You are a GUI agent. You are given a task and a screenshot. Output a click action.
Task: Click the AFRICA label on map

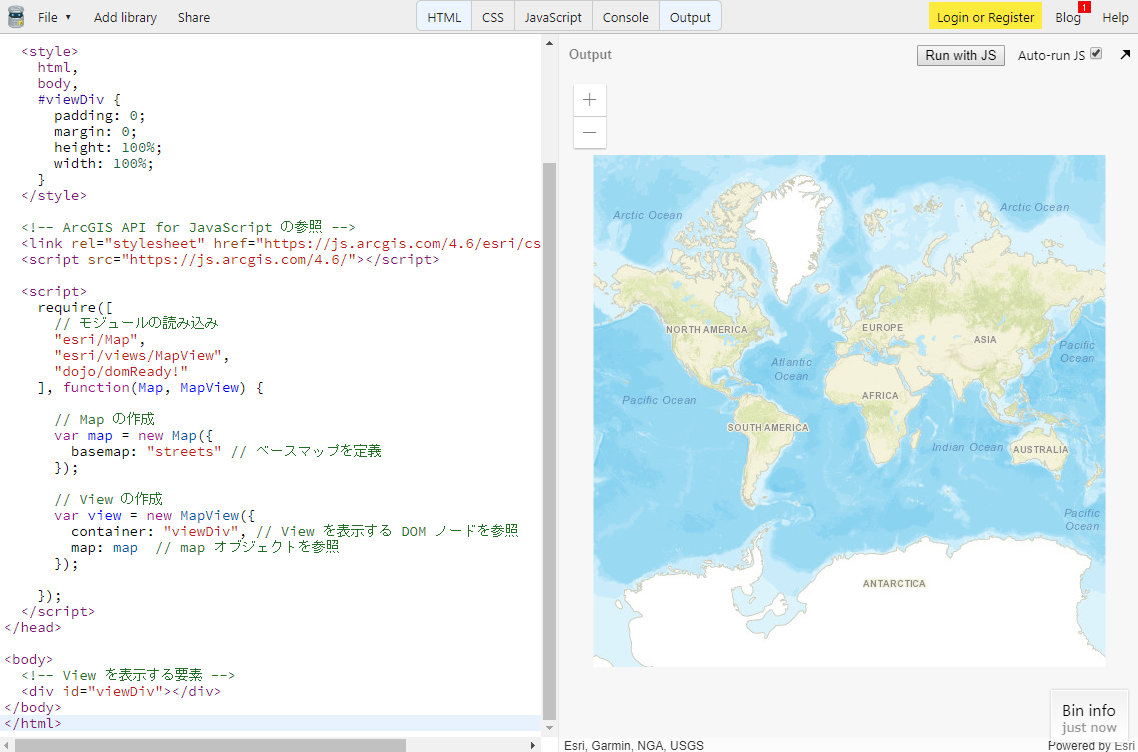click(880, 396)
